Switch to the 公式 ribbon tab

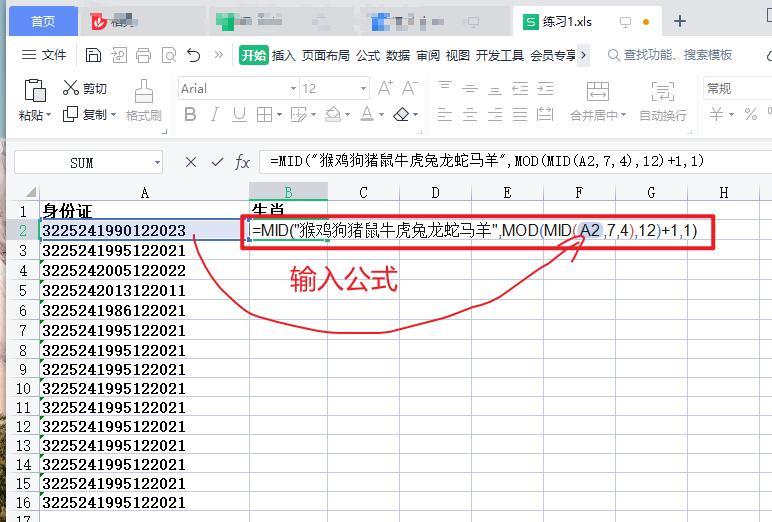[x=368, y=55]
